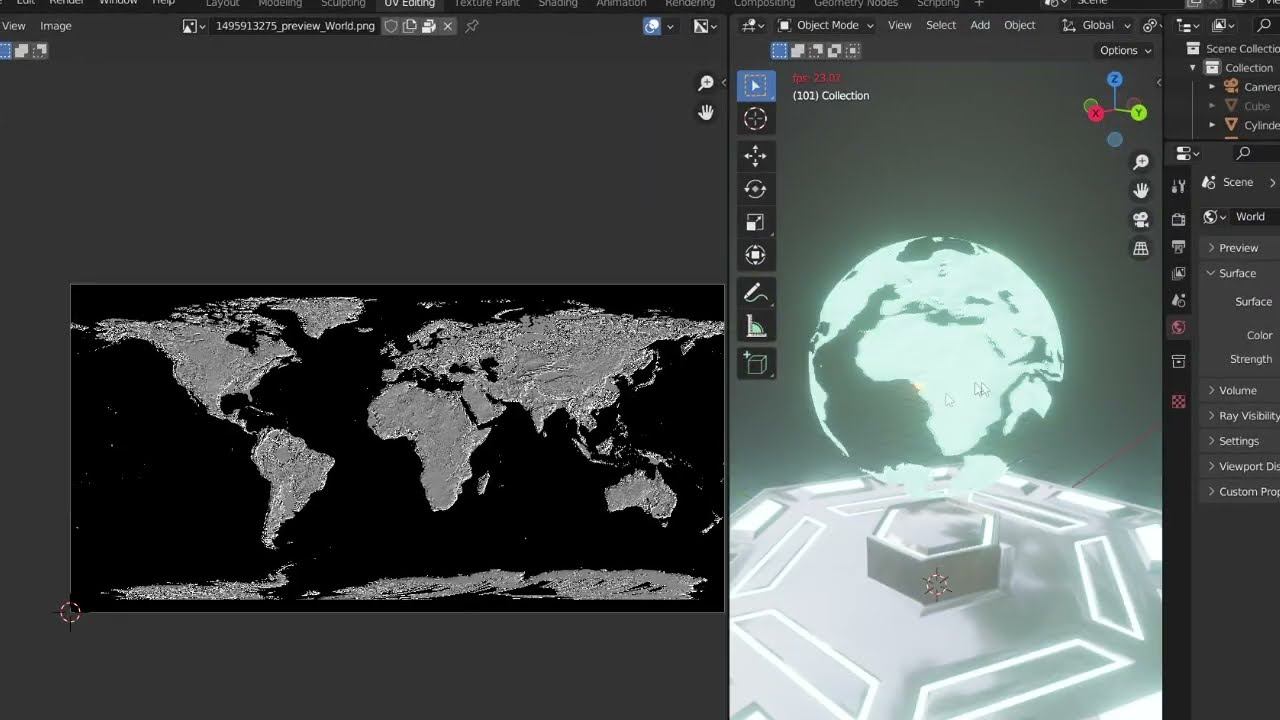Click Y axis on navigation gizmo
The height and width of the screenshot is (720, 1280).
[1138, 113]
